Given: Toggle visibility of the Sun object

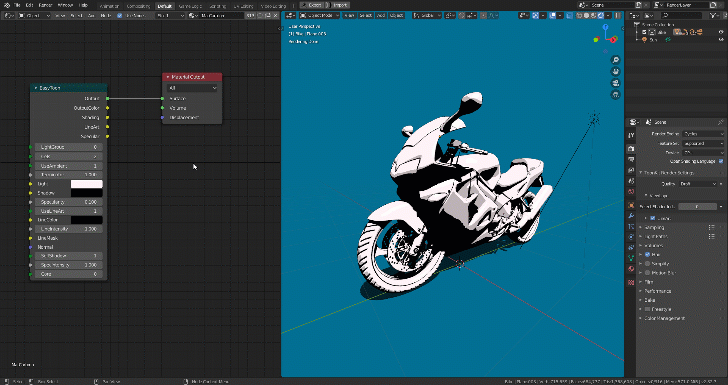Looking at the screenshot, I should (721, 39).
